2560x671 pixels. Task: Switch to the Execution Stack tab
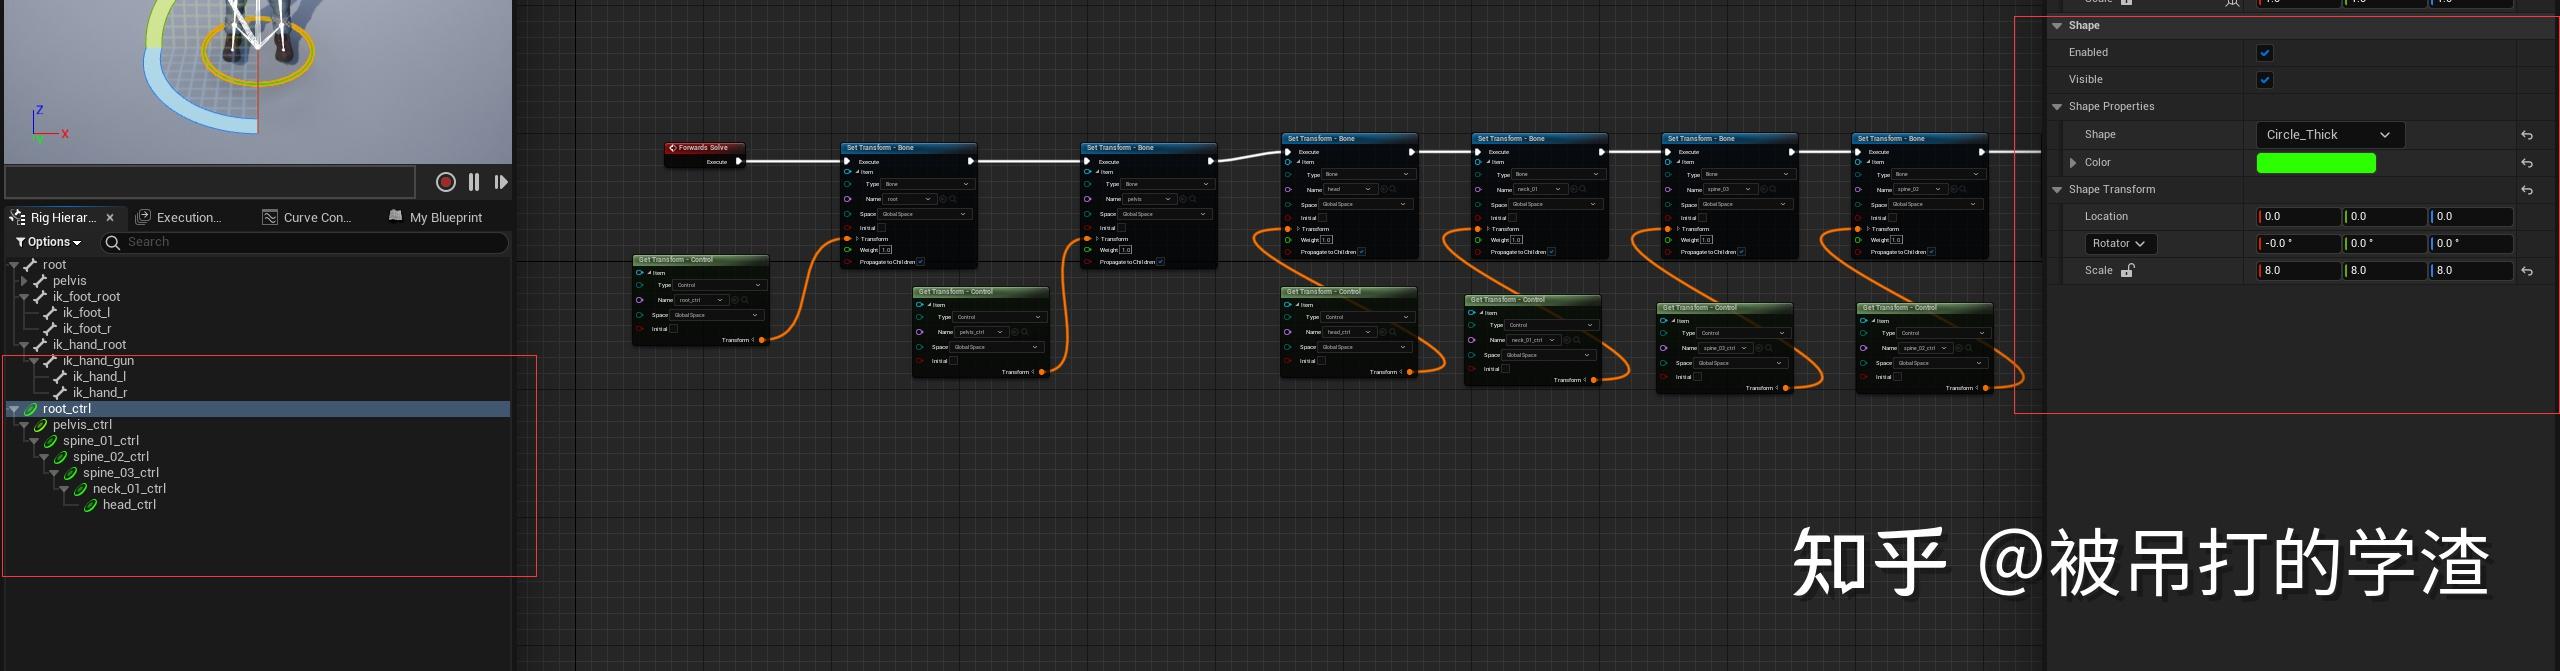click(x=179, y=217)
